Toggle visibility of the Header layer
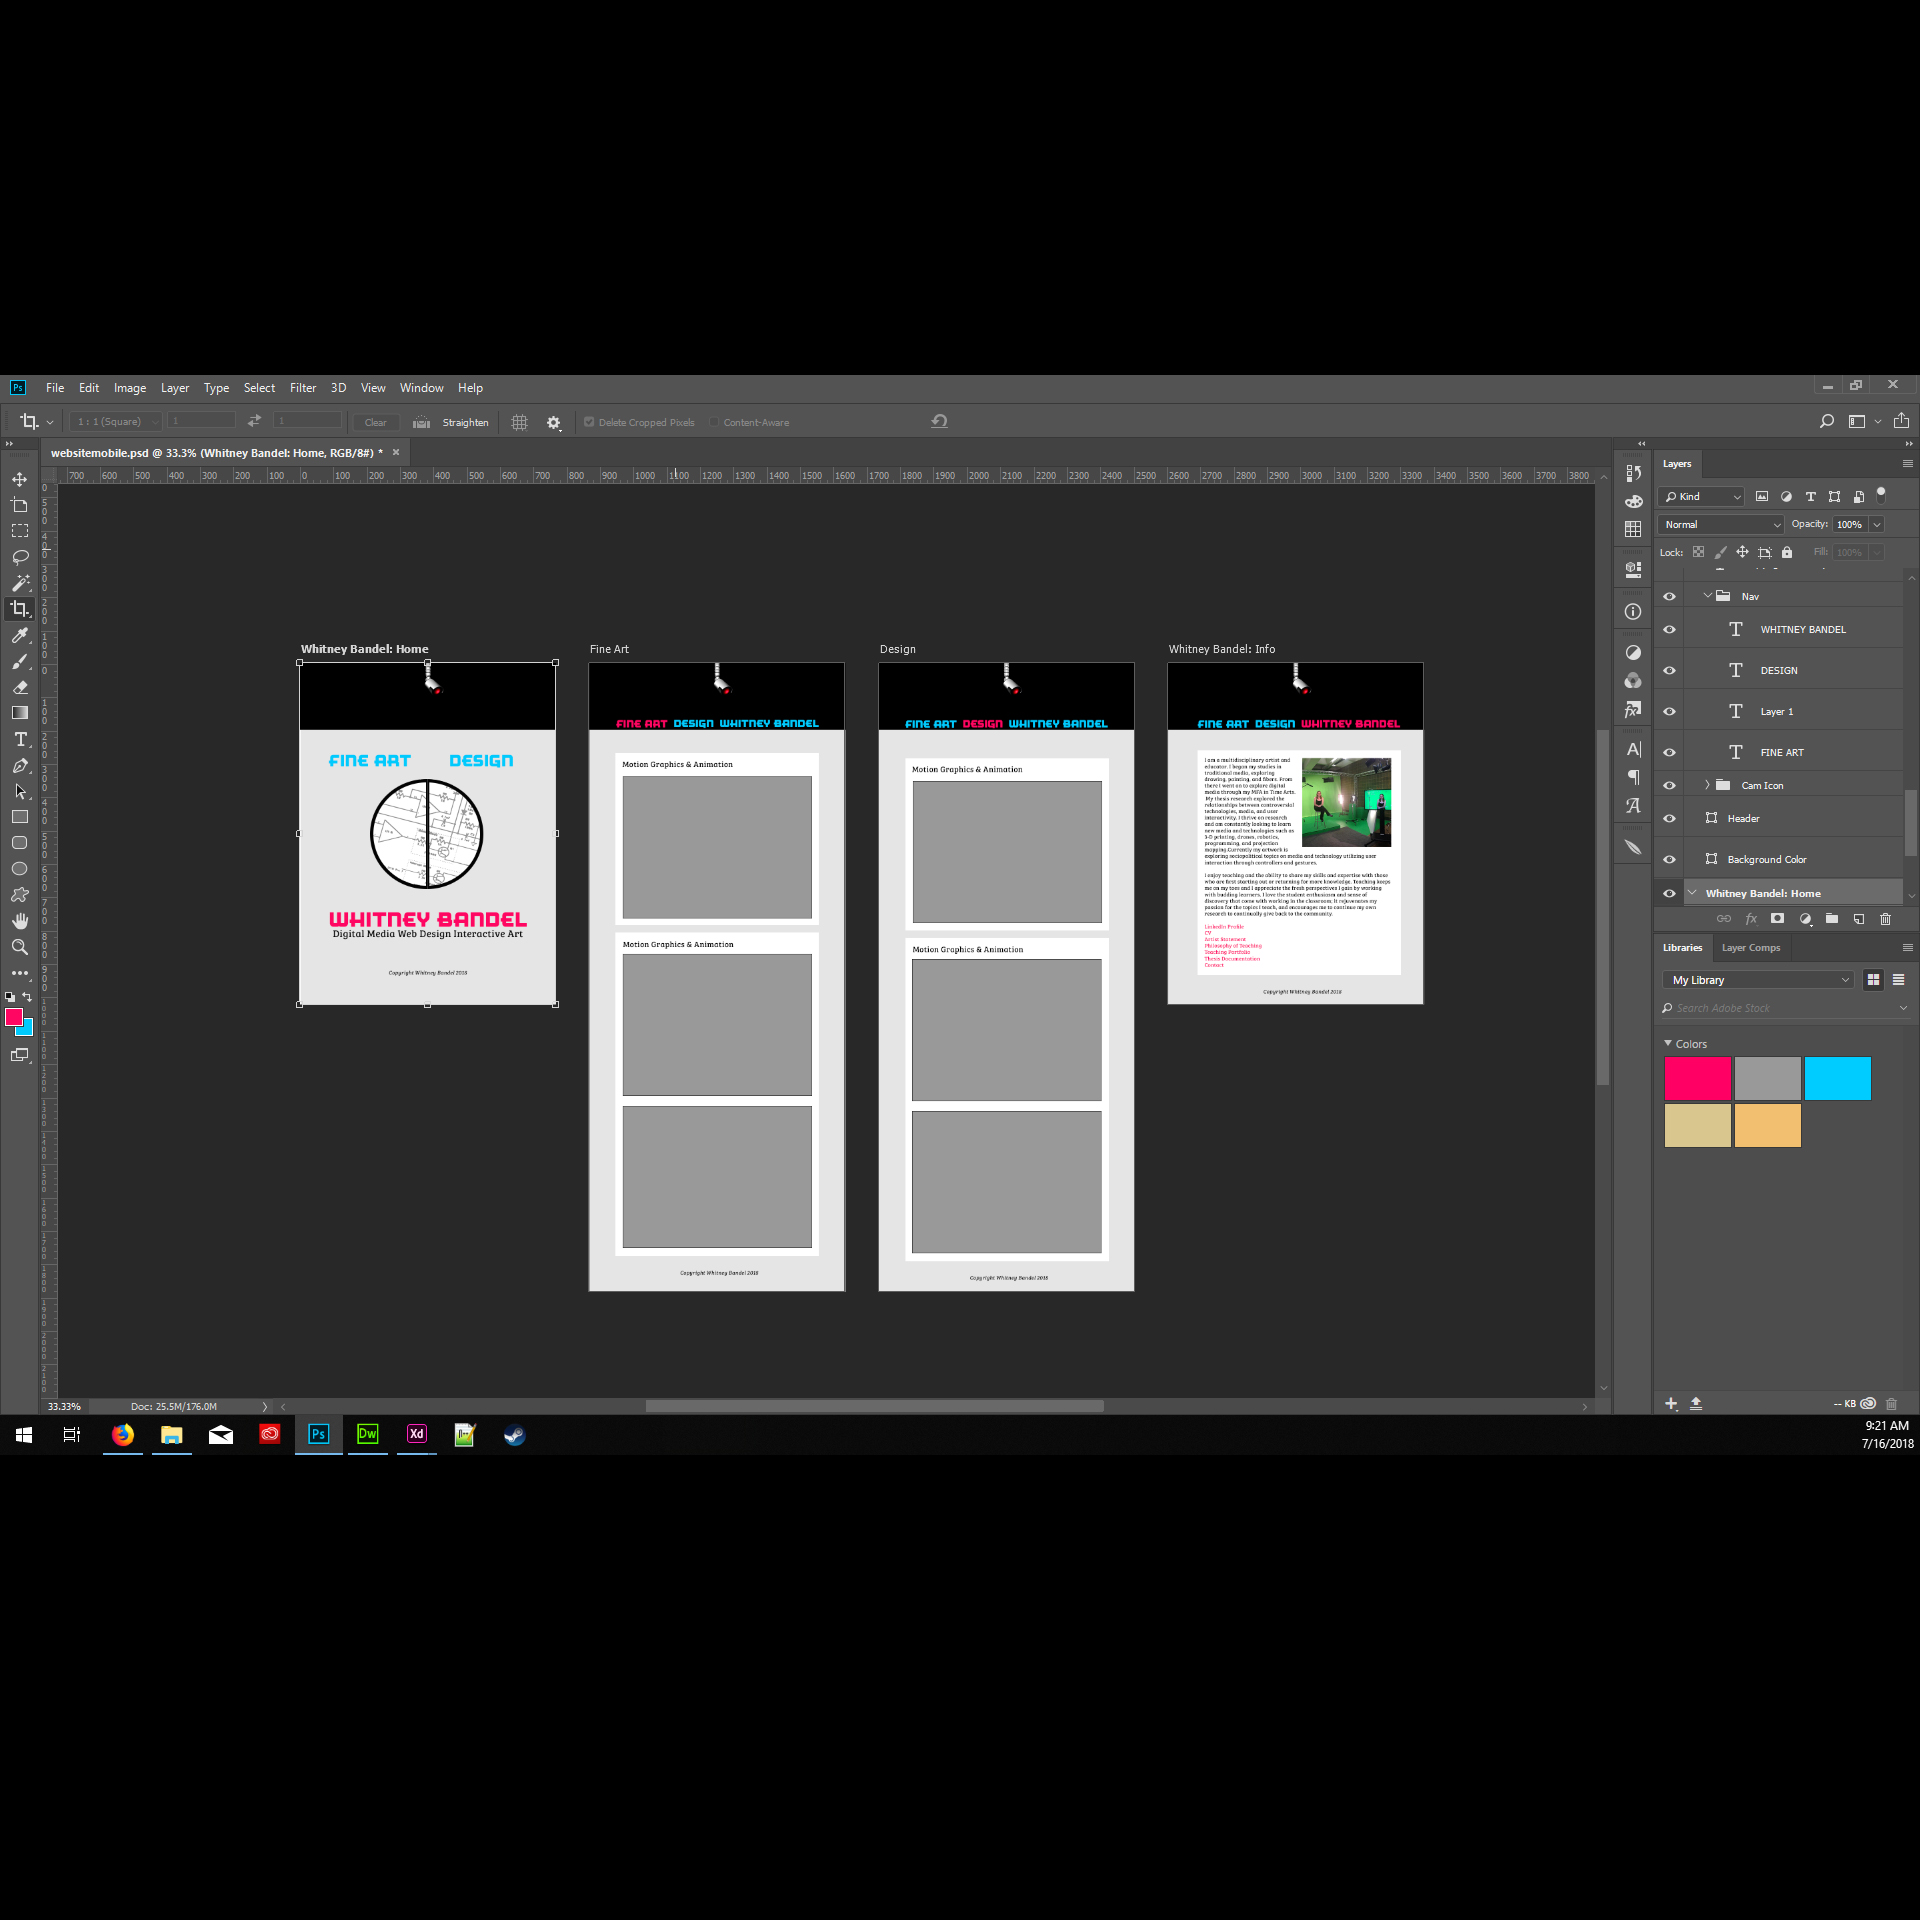 [x=1669, y=818]
